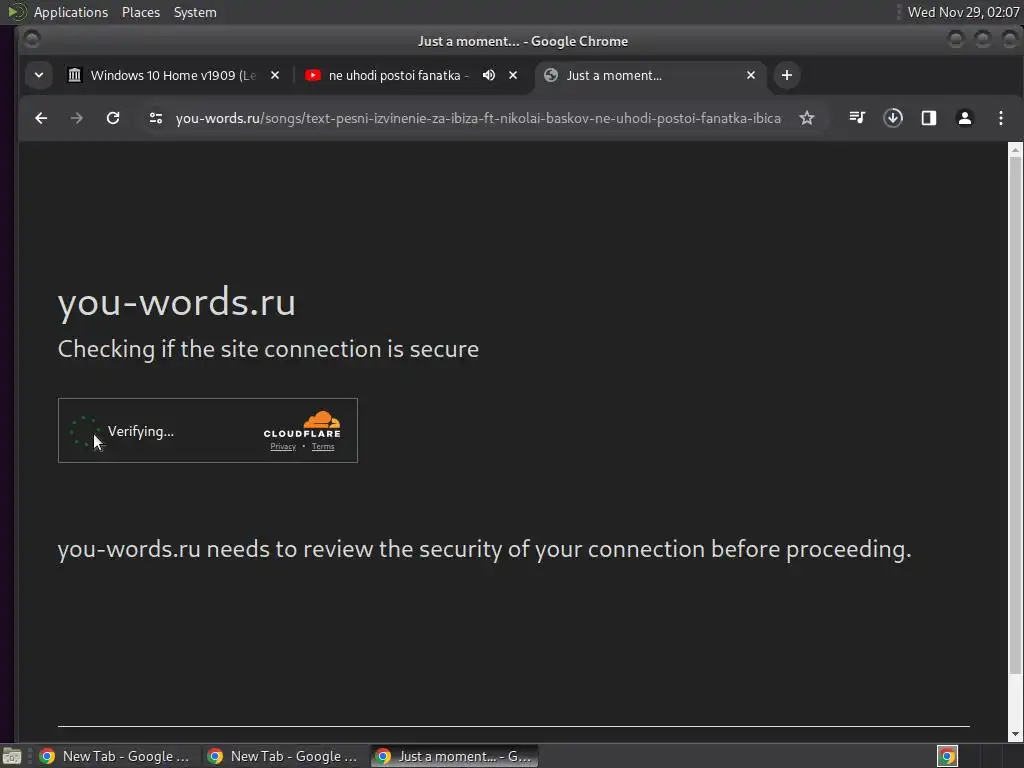Open Cloudflare Privacy link
1024x768 pixels.
point(283,447)
